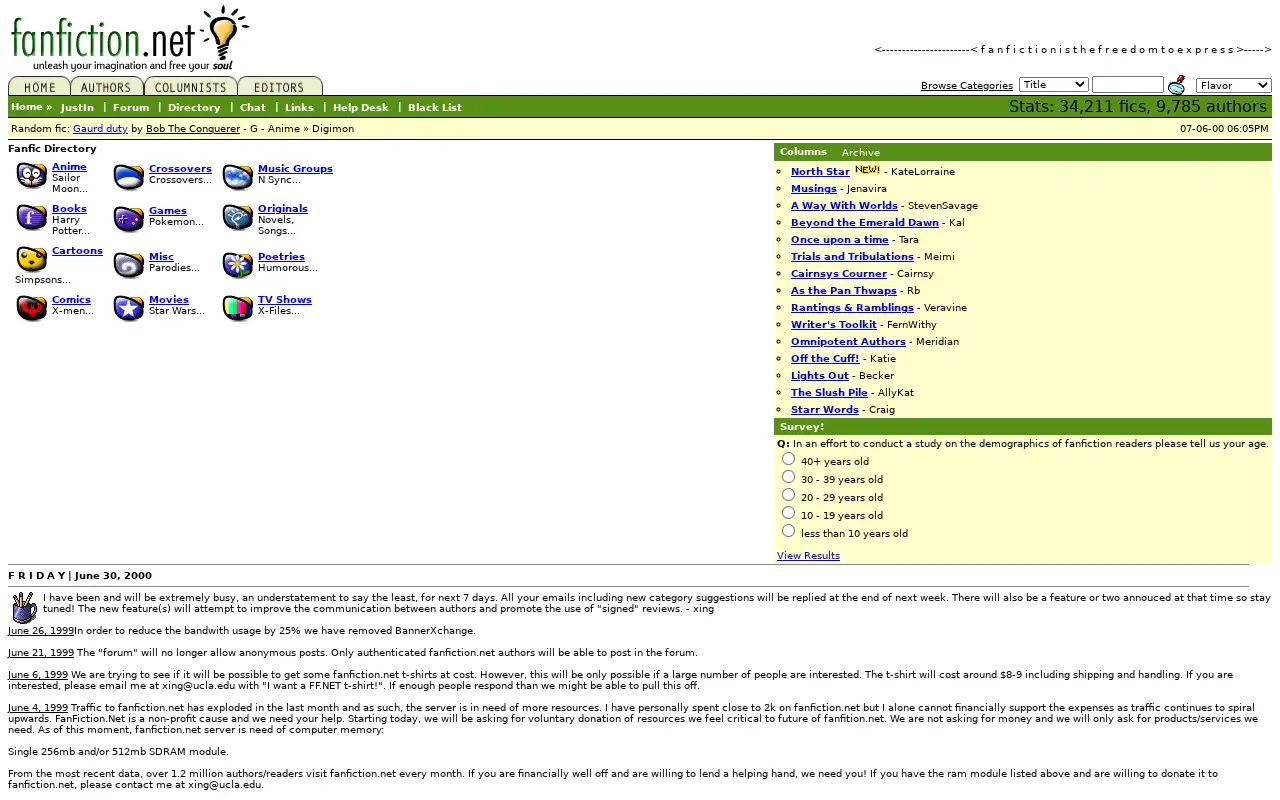Open the Columns Archive link
1280x800 pixels.
point(861,153)
